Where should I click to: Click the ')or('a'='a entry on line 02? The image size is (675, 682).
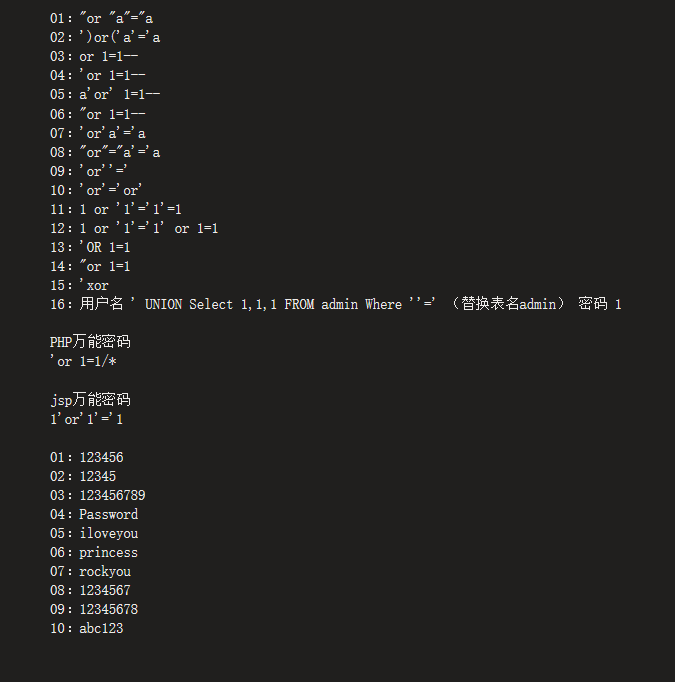120,37
